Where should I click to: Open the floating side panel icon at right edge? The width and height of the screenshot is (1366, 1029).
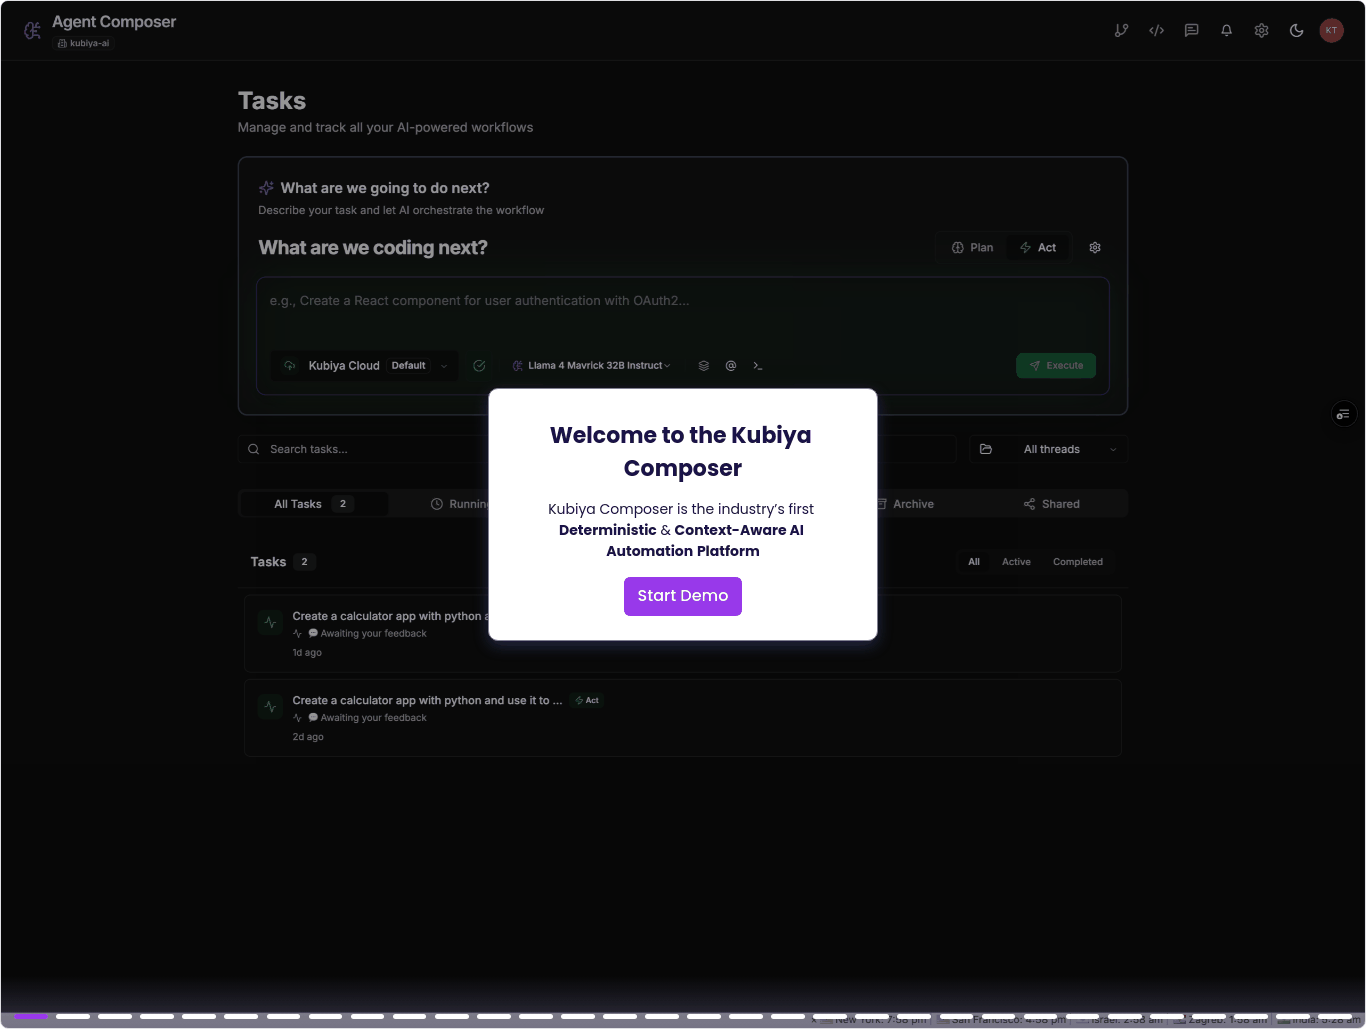coord(1343,413)
